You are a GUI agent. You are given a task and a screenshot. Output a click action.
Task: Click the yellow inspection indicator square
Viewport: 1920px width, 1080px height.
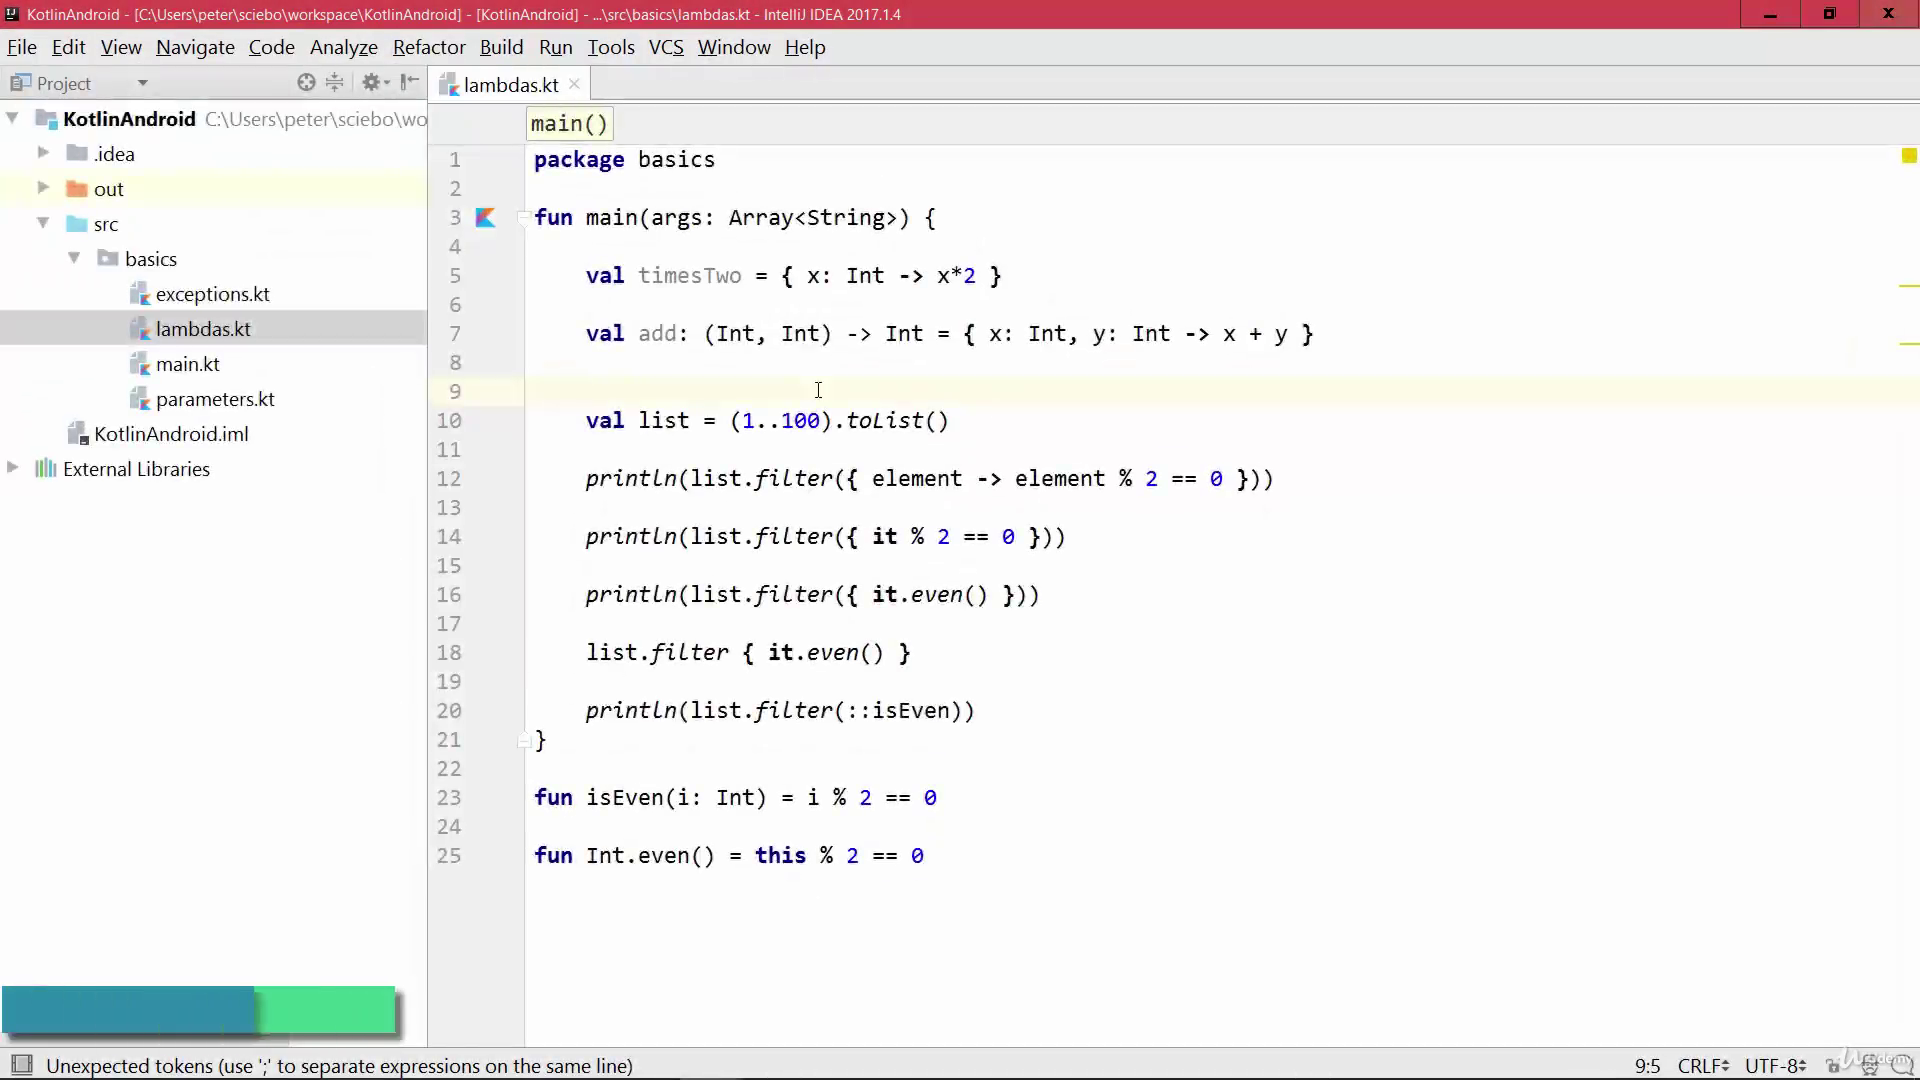[1909, 155]
